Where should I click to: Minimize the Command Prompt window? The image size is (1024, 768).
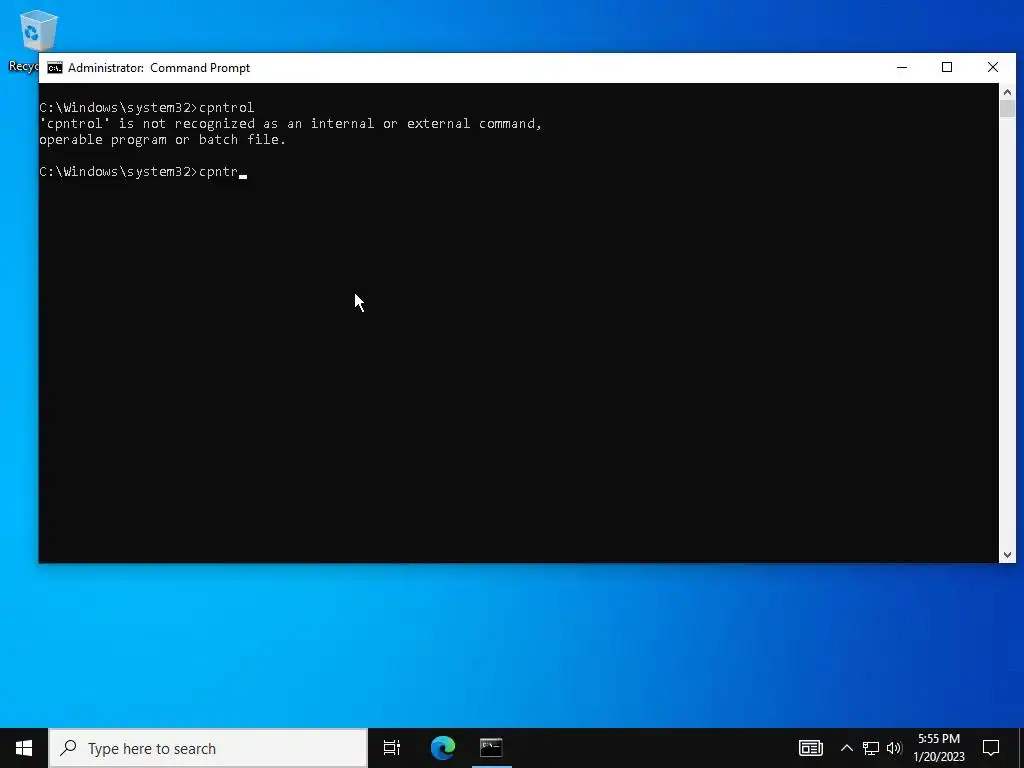tap(902, 67)
